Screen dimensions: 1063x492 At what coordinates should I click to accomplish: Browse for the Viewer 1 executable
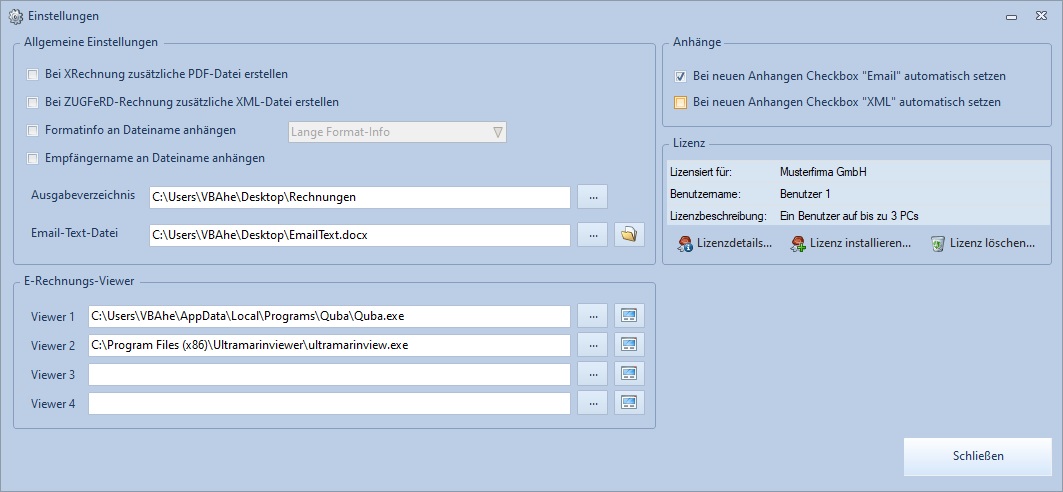[593, 316]
